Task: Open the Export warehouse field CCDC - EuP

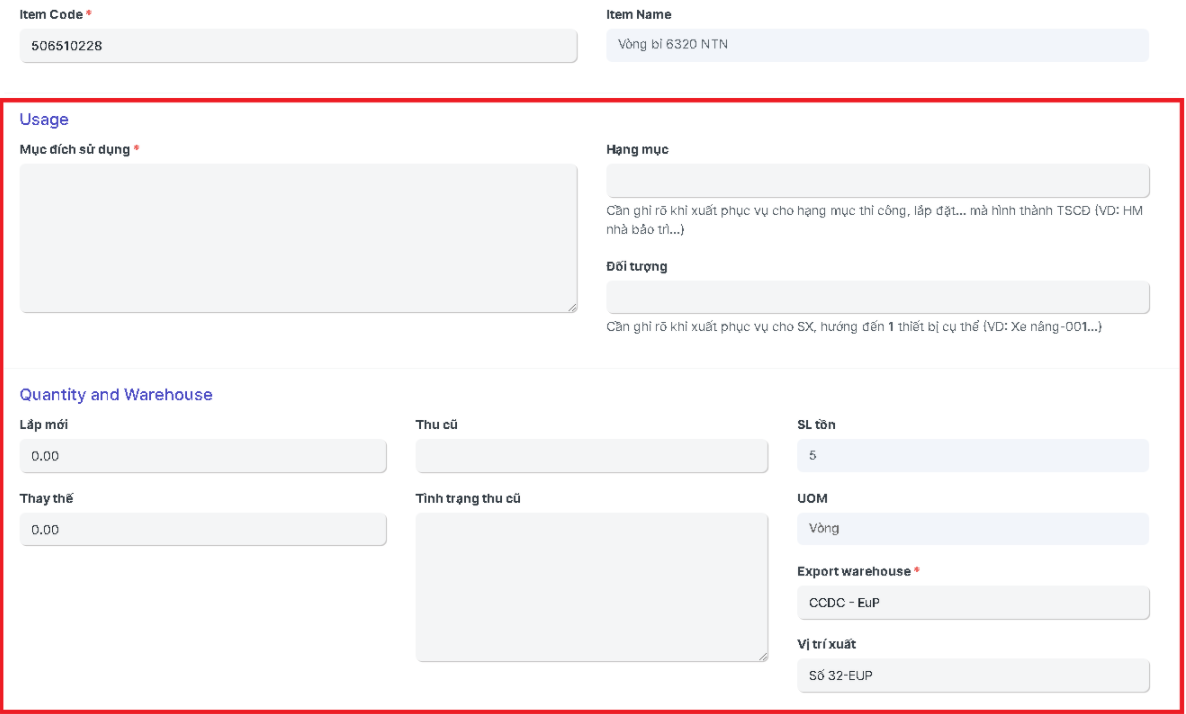Action: [x=972, y=603]
